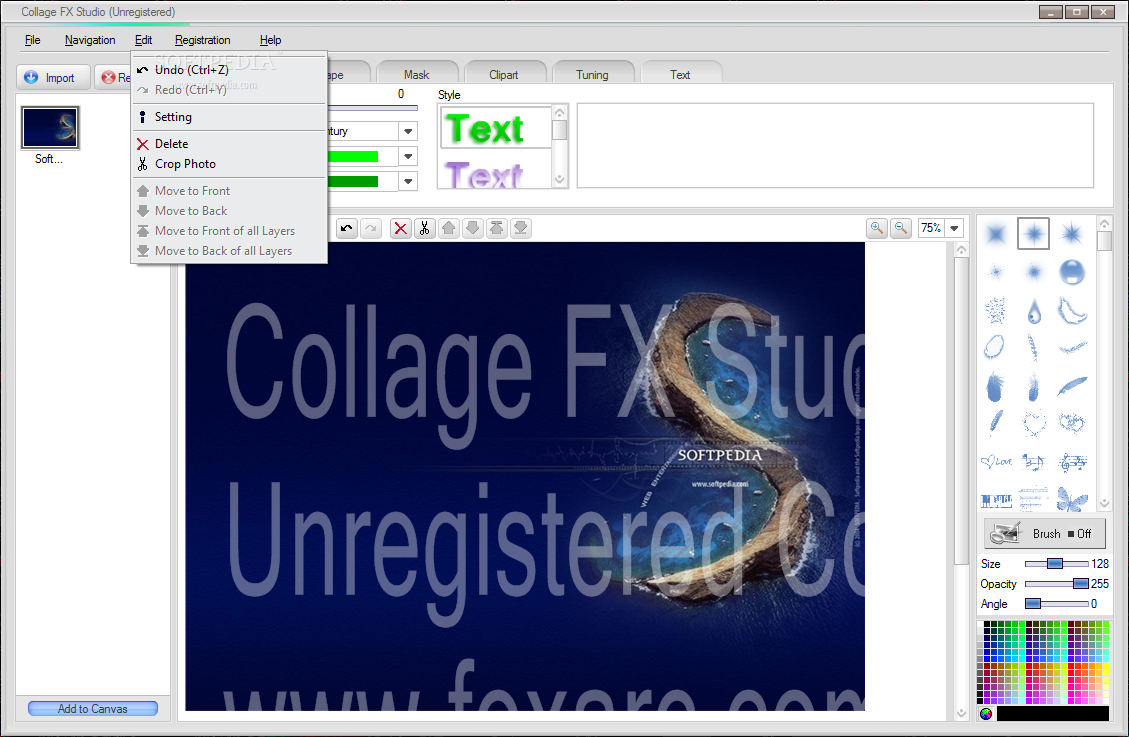Click the canvas vertical scroll up arrow
The height and width of the screenshot is (737, 1129).
[961, 250]
